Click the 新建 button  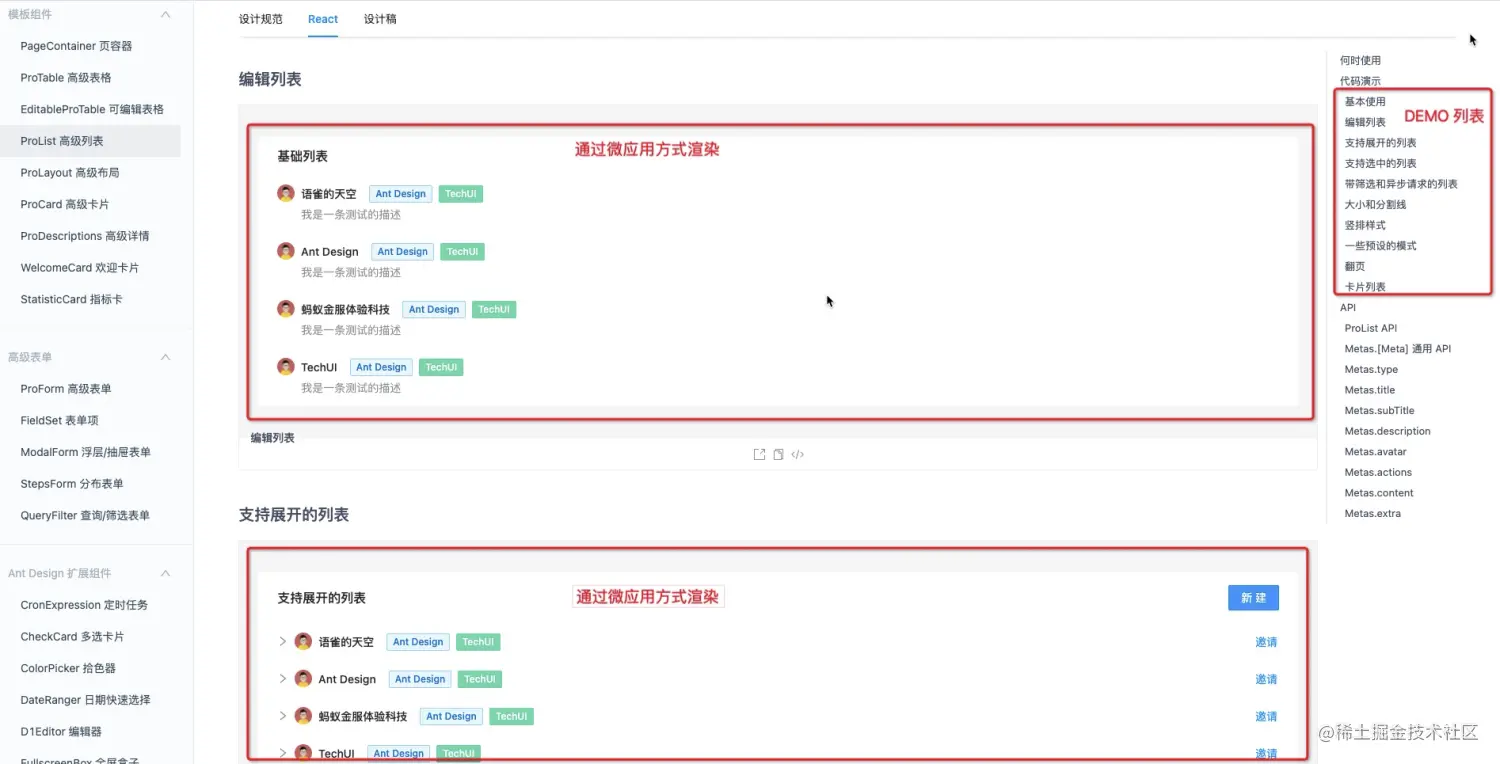coord(1253,598)
